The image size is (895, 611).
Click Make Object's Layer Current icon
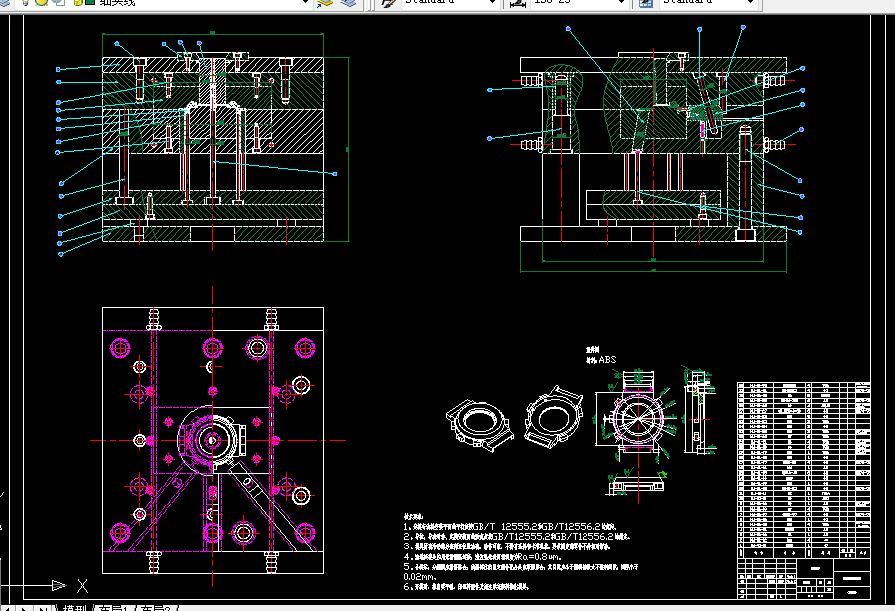pyautogui.click(x=323, y=3)
